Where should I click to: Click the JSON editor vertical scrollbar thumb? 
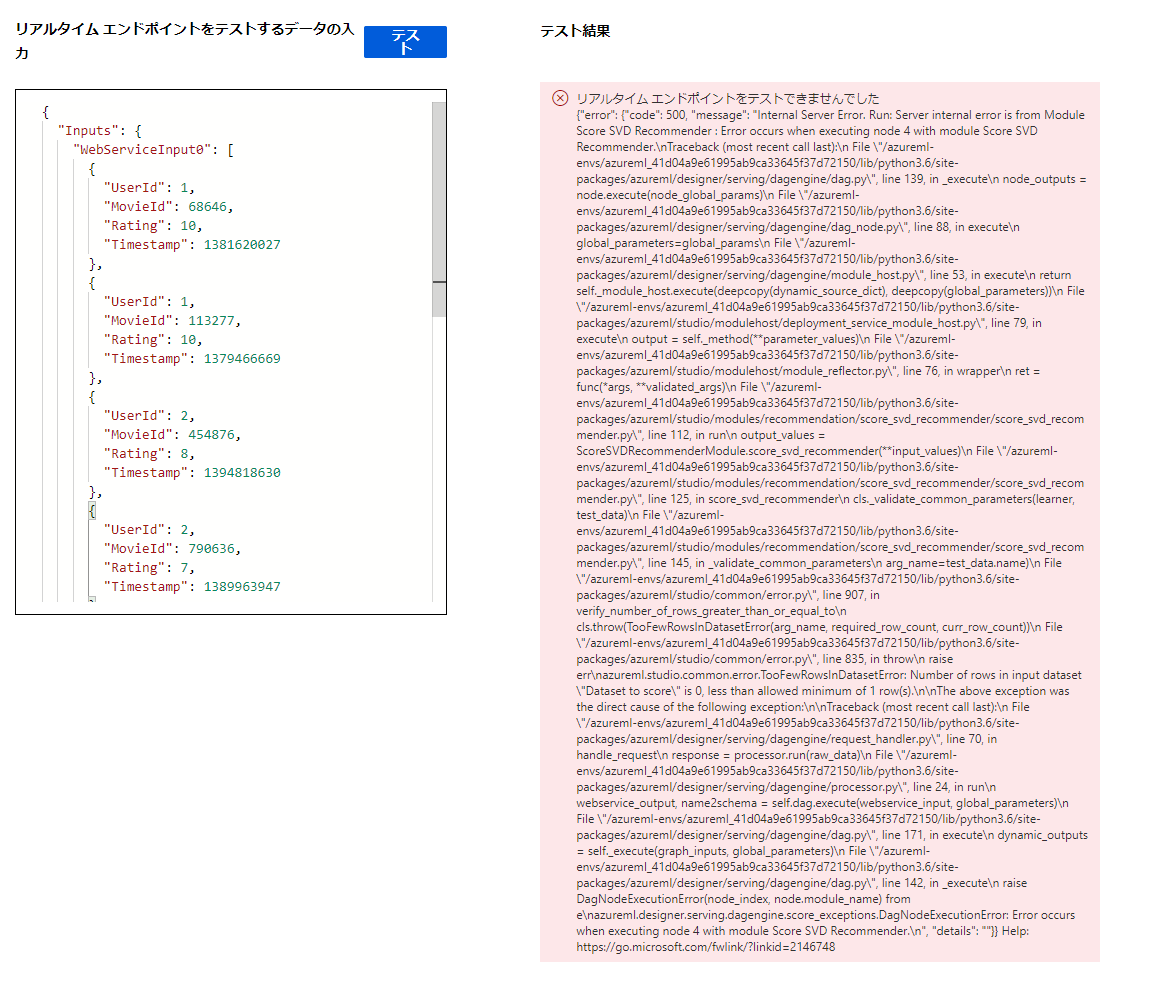click(x=439, y=209)
